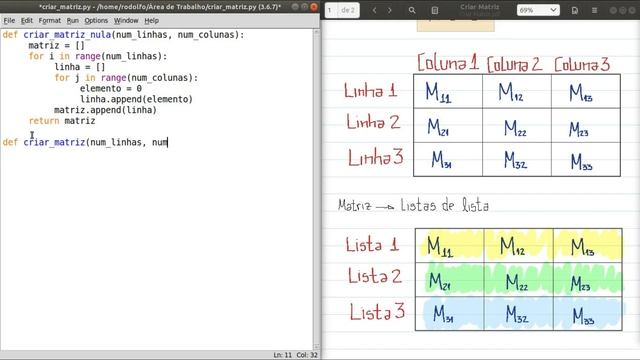Open the Options menu in IDLE
Screen dimensions: 640x360
pos(96,20)
